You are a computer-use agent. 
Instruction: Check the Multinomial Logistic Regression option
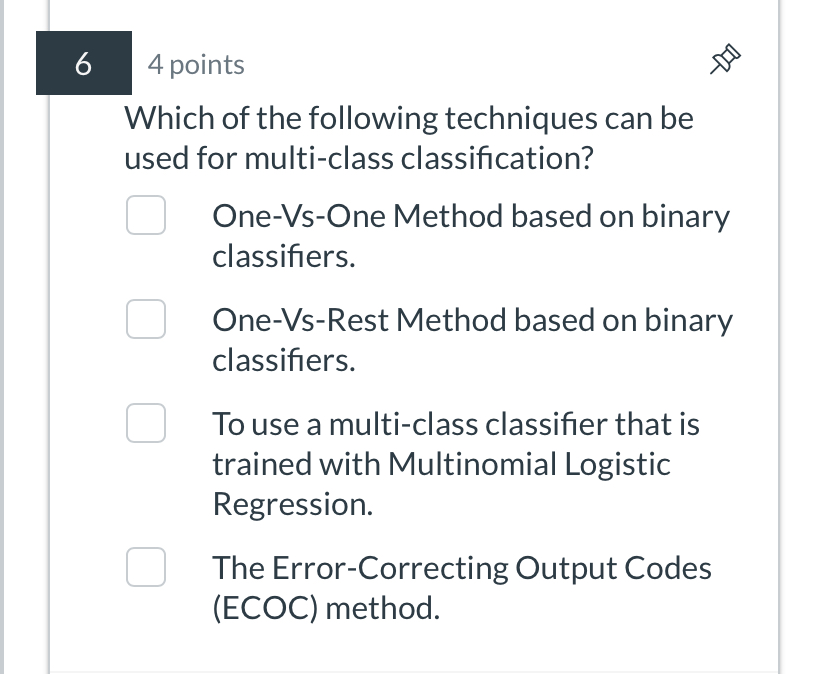pyautogui.click(x=146, y=423)
